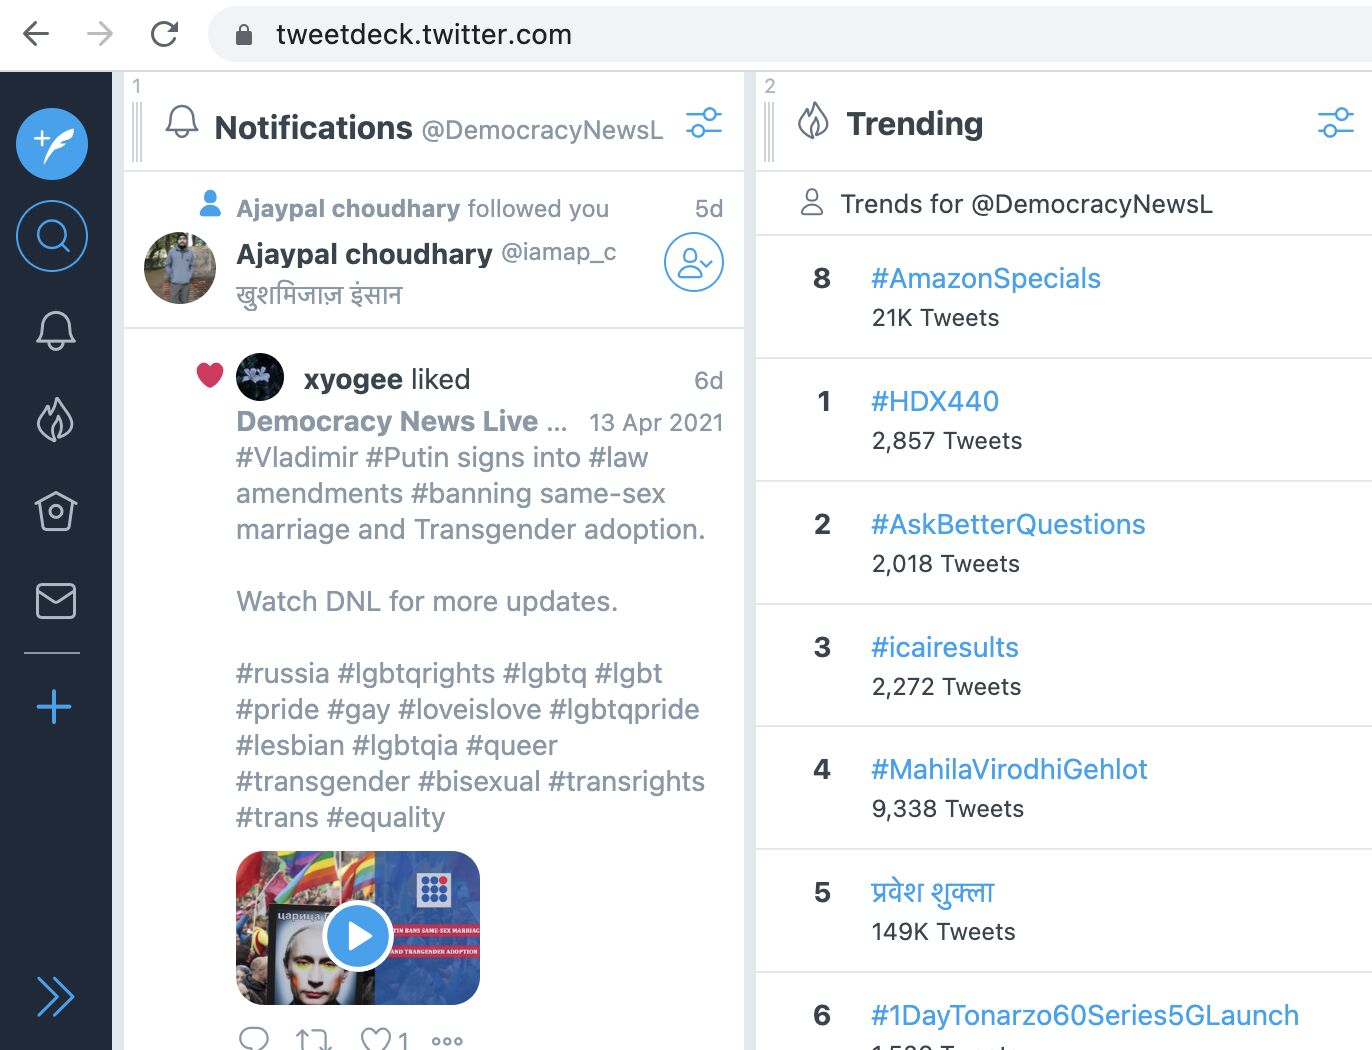The image size is (1372, 1050).
Task: Open Notifications bell in the sidebar
Action: pyautogui.click(x=56, y=330)
